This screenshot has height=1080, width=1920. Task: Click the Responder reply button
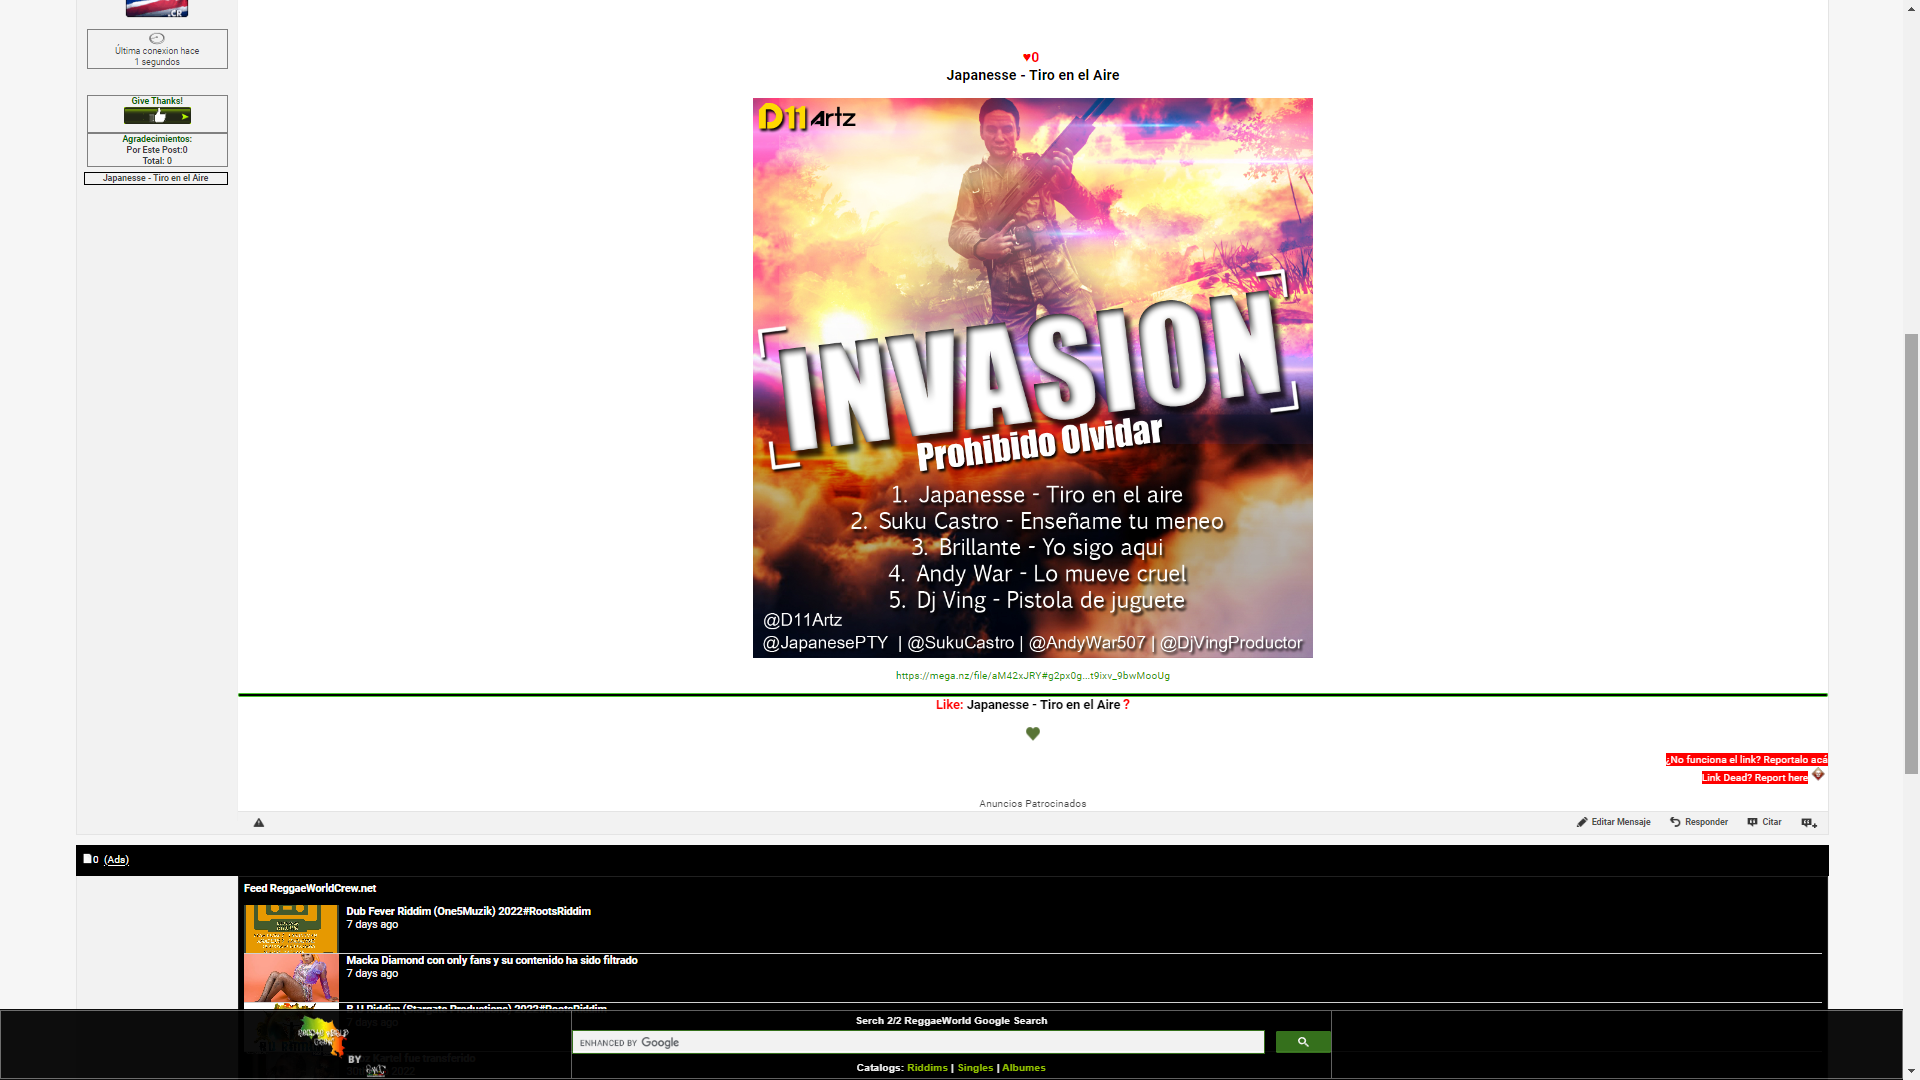(x=1699, y=822)
